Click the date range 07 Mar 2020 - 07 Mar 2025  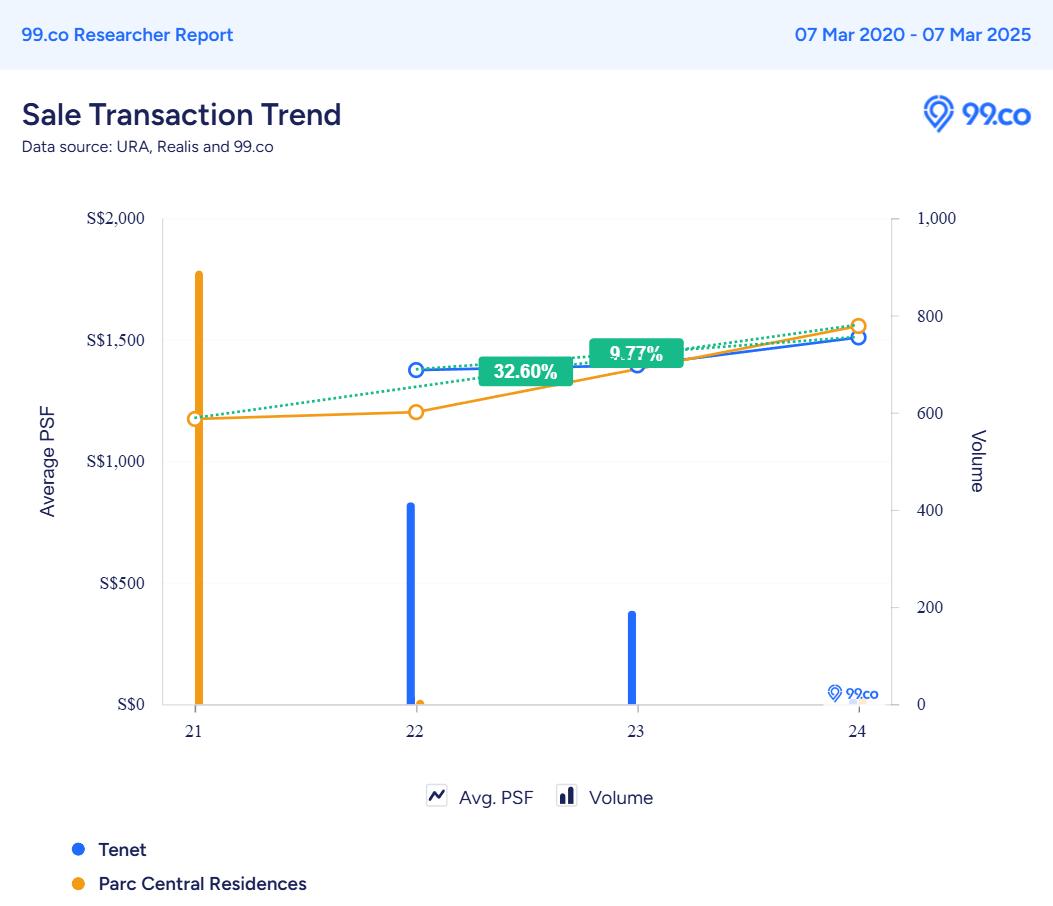point(913,35)
